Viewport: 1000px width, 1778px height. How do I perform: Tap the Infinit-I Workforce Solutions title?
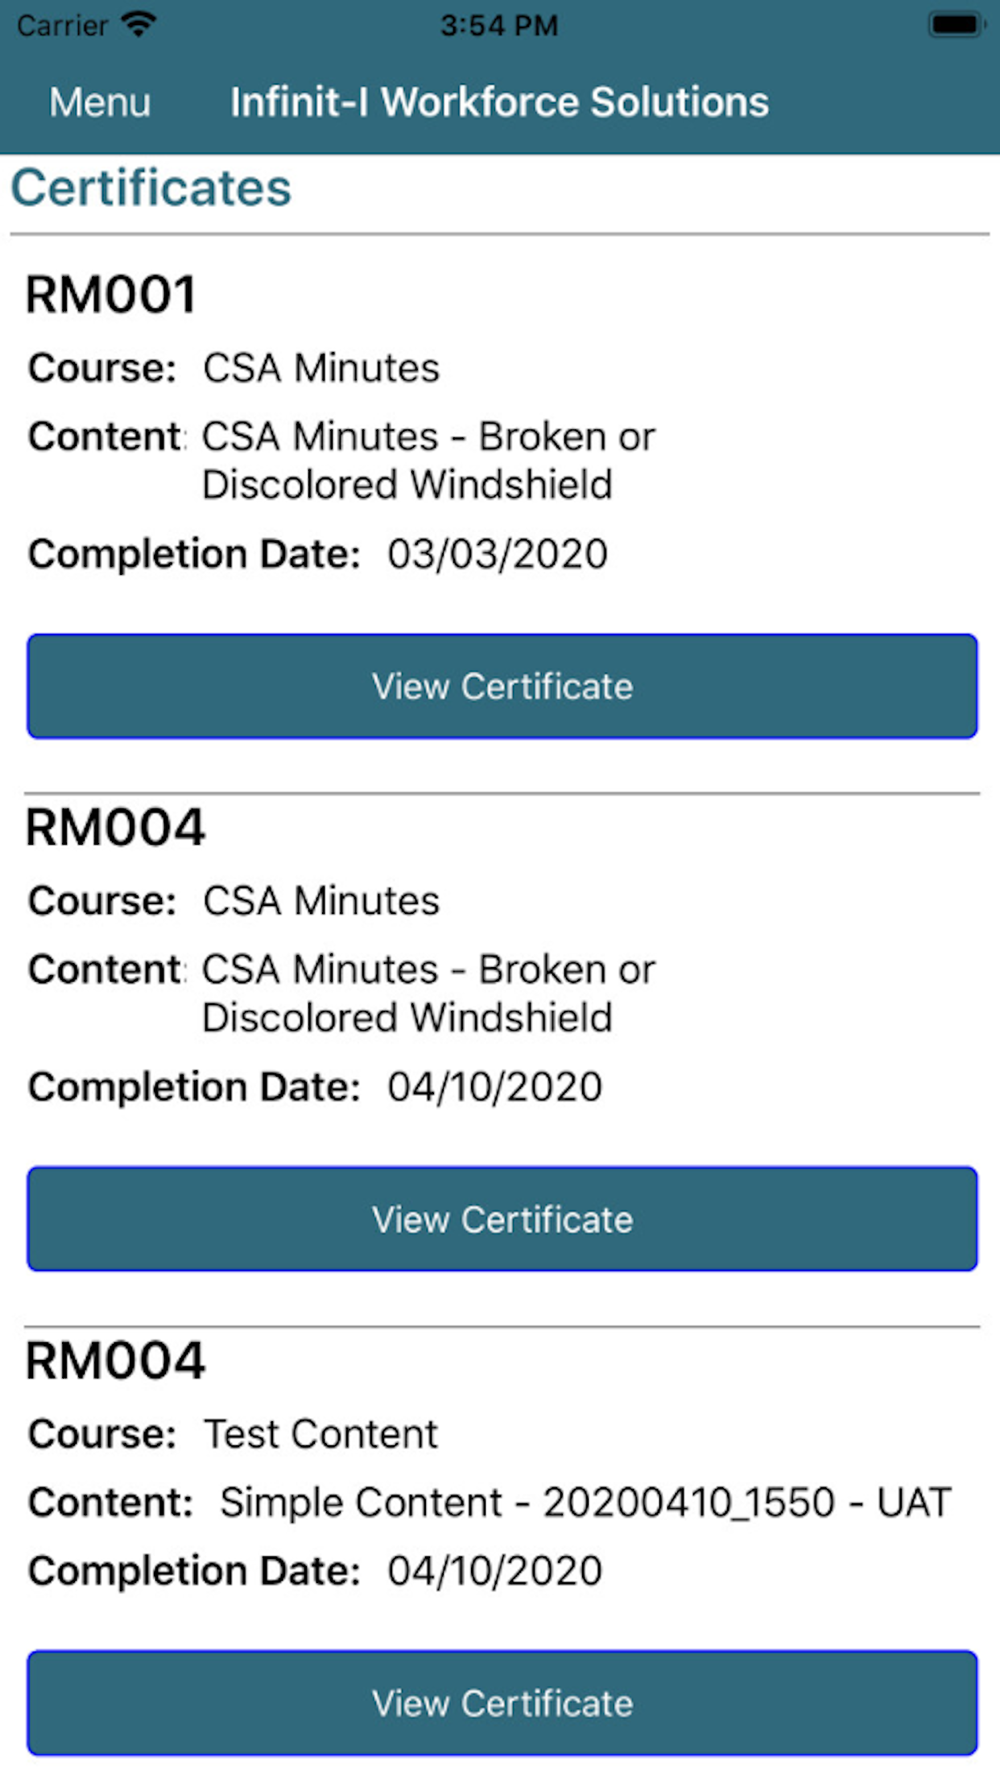coord(500,102)
